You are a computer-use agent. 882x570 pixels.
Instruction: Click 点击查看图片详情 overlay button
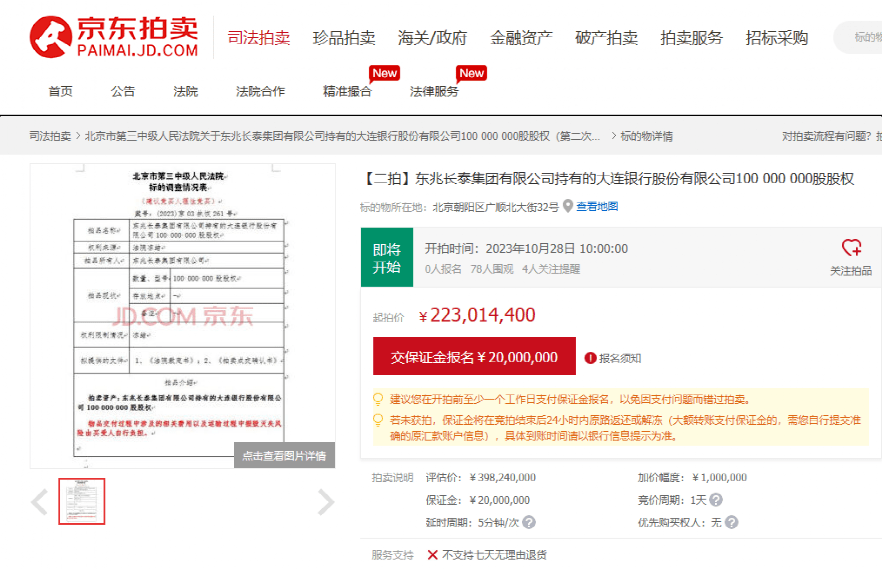click(284, 456)
